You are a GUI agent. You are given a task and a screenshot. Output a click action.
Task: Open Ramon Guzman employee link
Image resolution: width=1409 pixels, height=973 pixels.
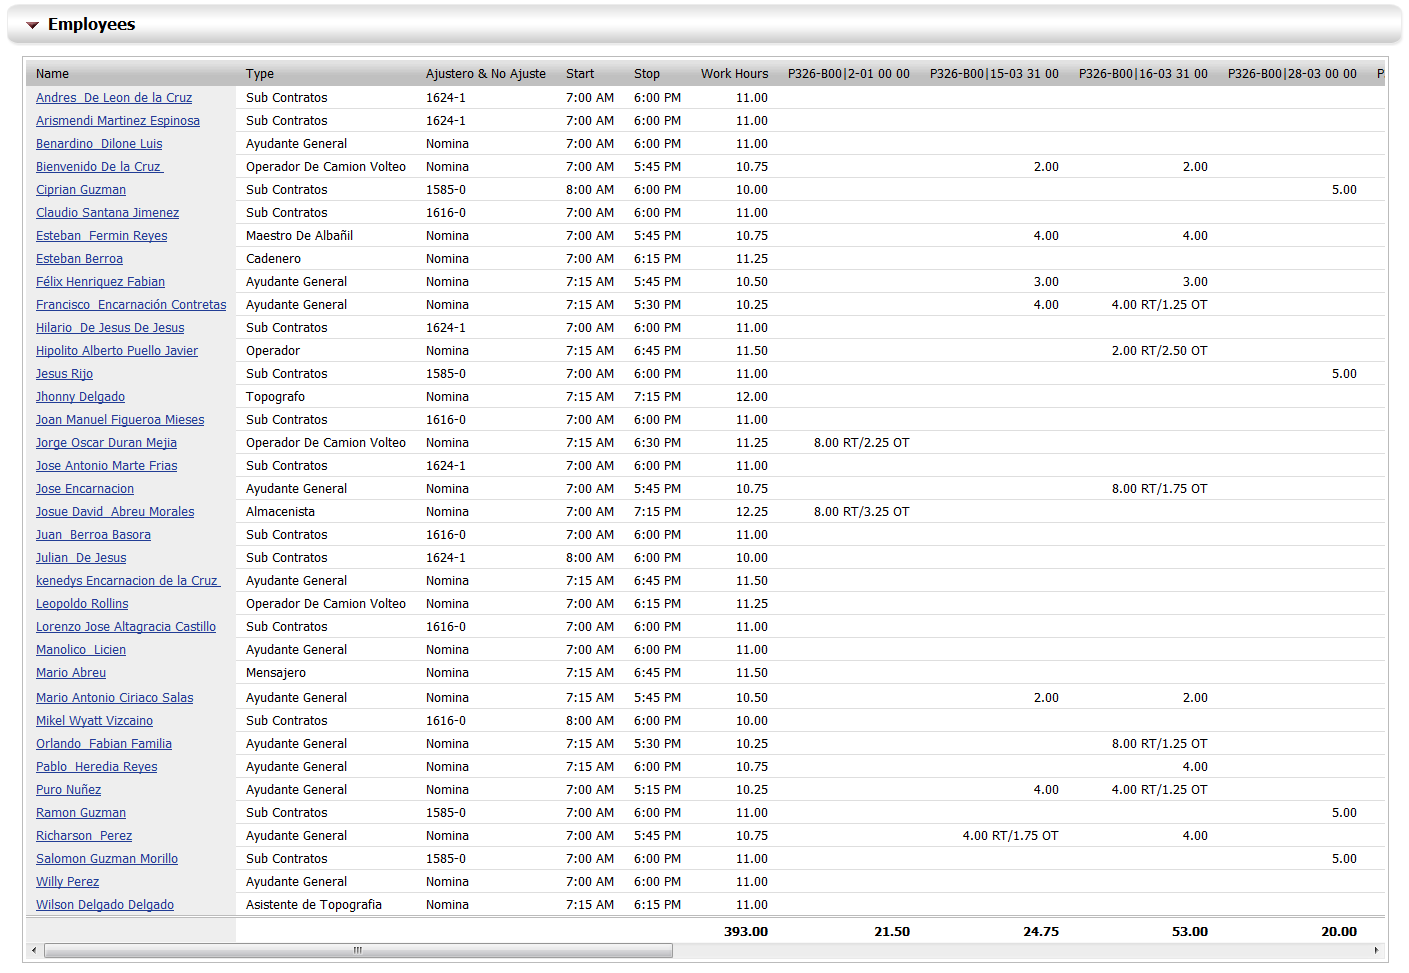click(x=81, y=813)
